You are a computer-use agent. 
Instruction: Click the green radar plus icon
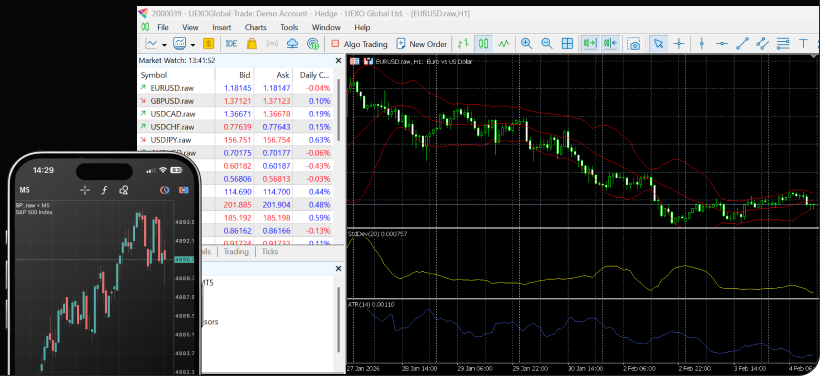313,44
